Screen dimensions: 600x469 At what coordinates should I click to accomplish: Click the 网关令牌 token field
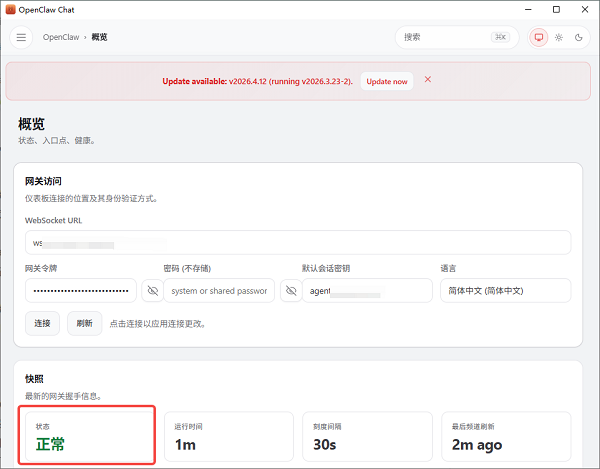[81, 291]
